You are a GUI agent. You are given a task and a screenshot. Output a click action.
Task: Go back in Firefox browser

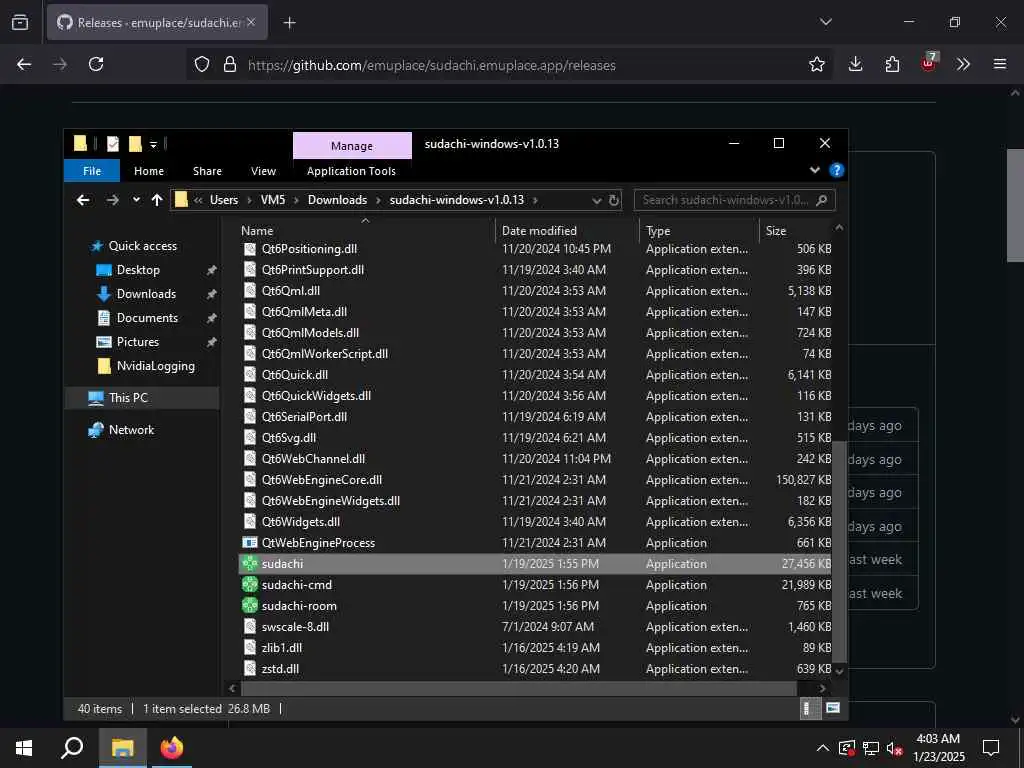[x=24, y=64]
